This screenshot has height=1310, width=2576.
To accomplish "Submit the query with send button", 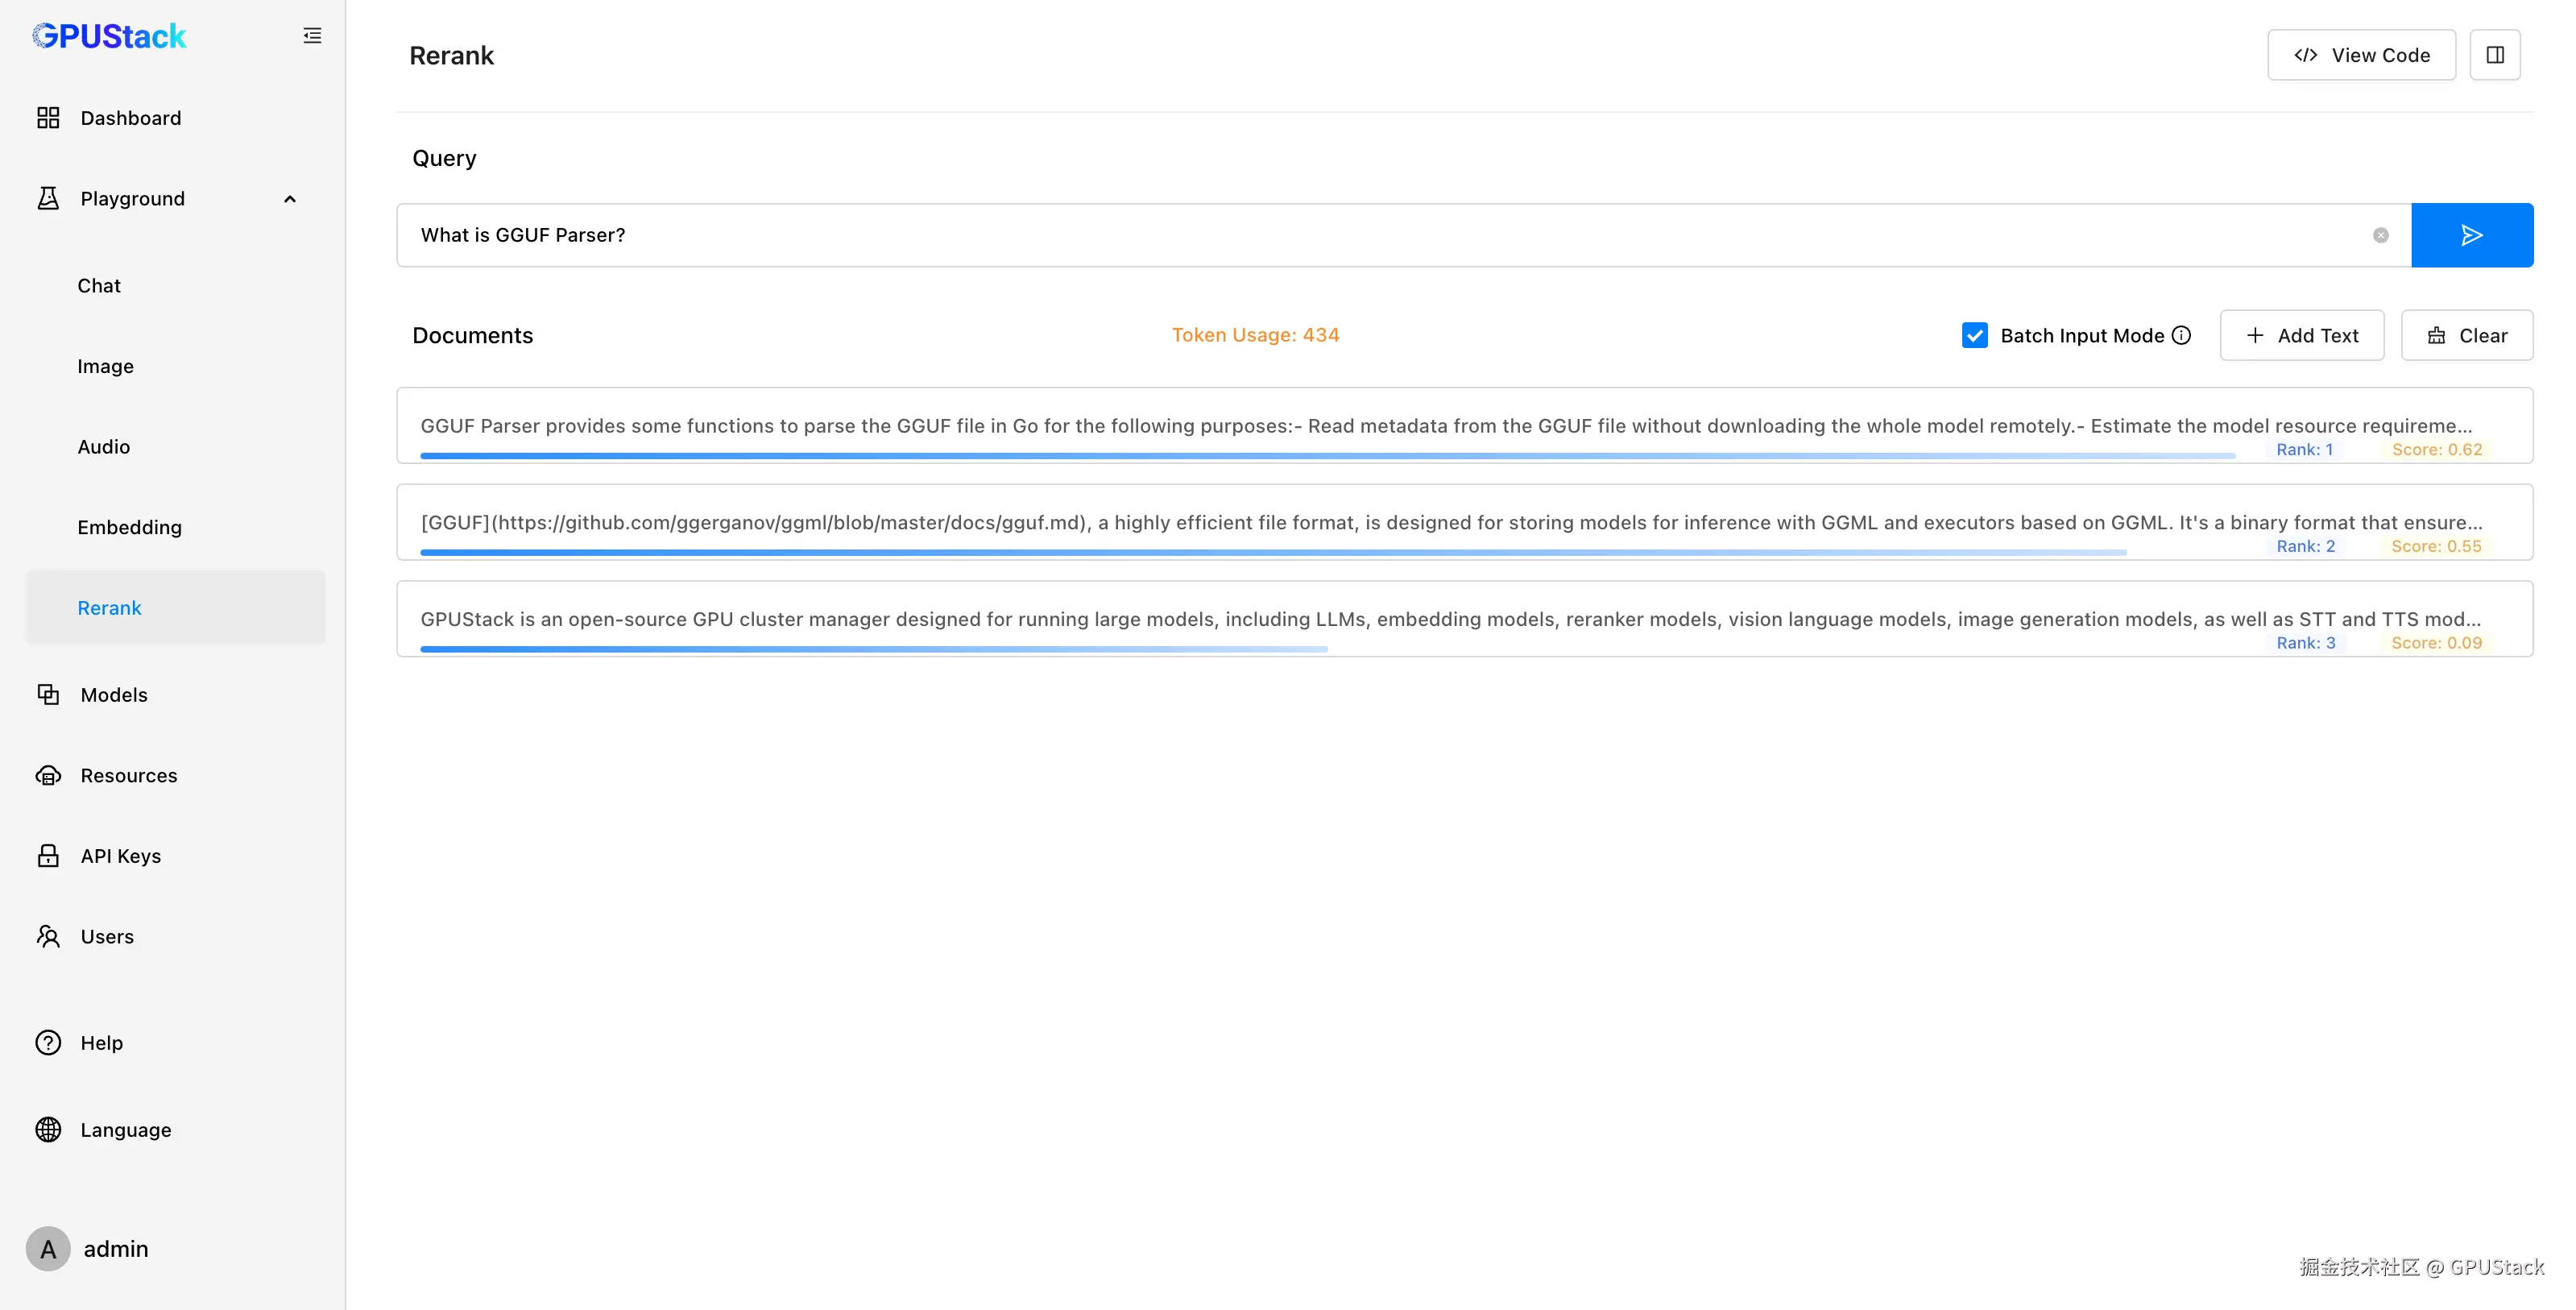I will (2472, 235).
